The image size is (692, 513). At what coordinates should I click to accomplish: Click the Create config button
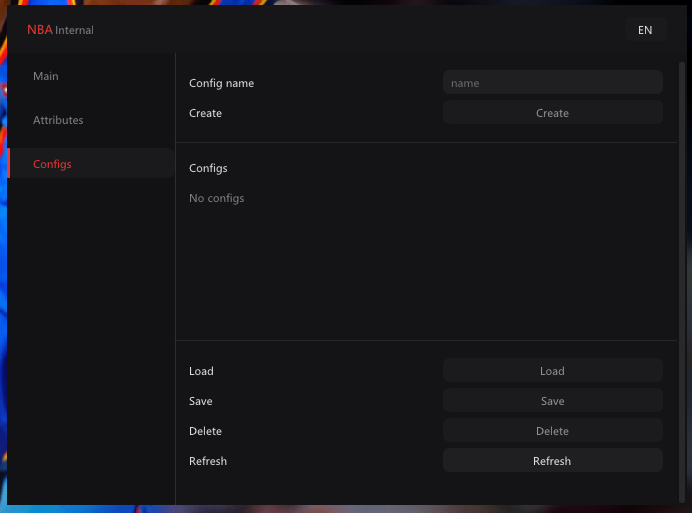553,113
